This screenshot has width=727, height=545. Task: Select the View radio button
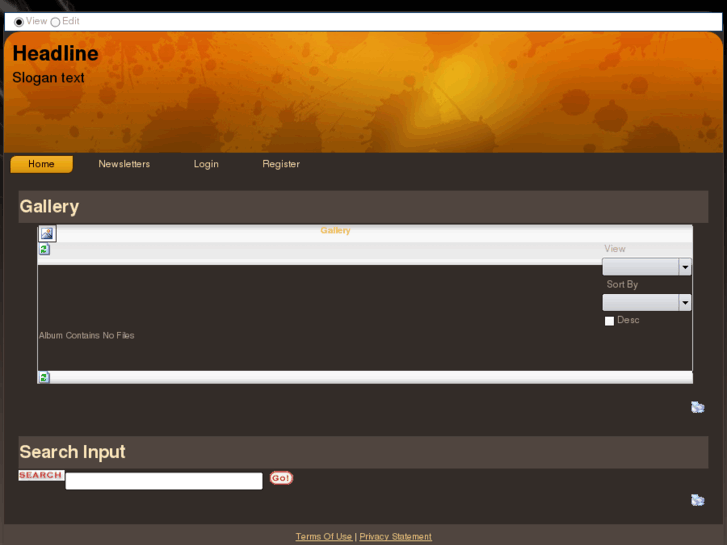pyautogui.click(x=19, y=22)
